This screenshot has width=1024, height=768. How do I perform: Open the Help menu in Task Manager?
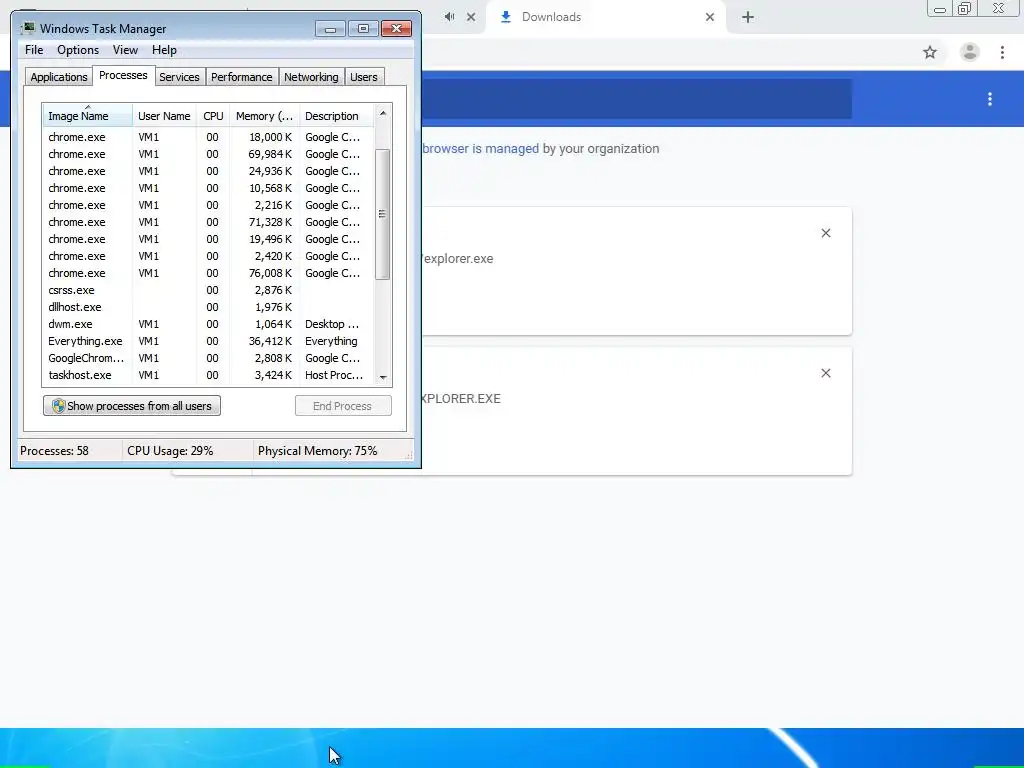[164, 50]
